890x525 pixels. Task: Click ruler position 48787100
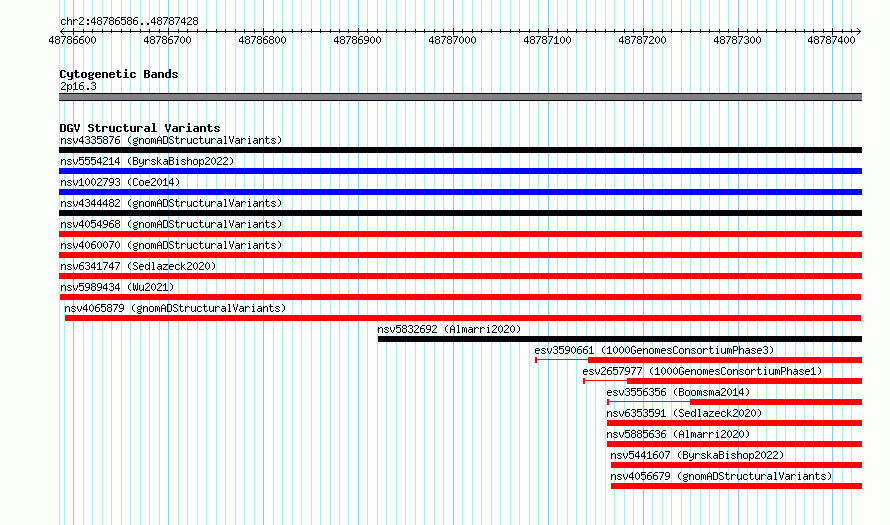click(547, 40)
